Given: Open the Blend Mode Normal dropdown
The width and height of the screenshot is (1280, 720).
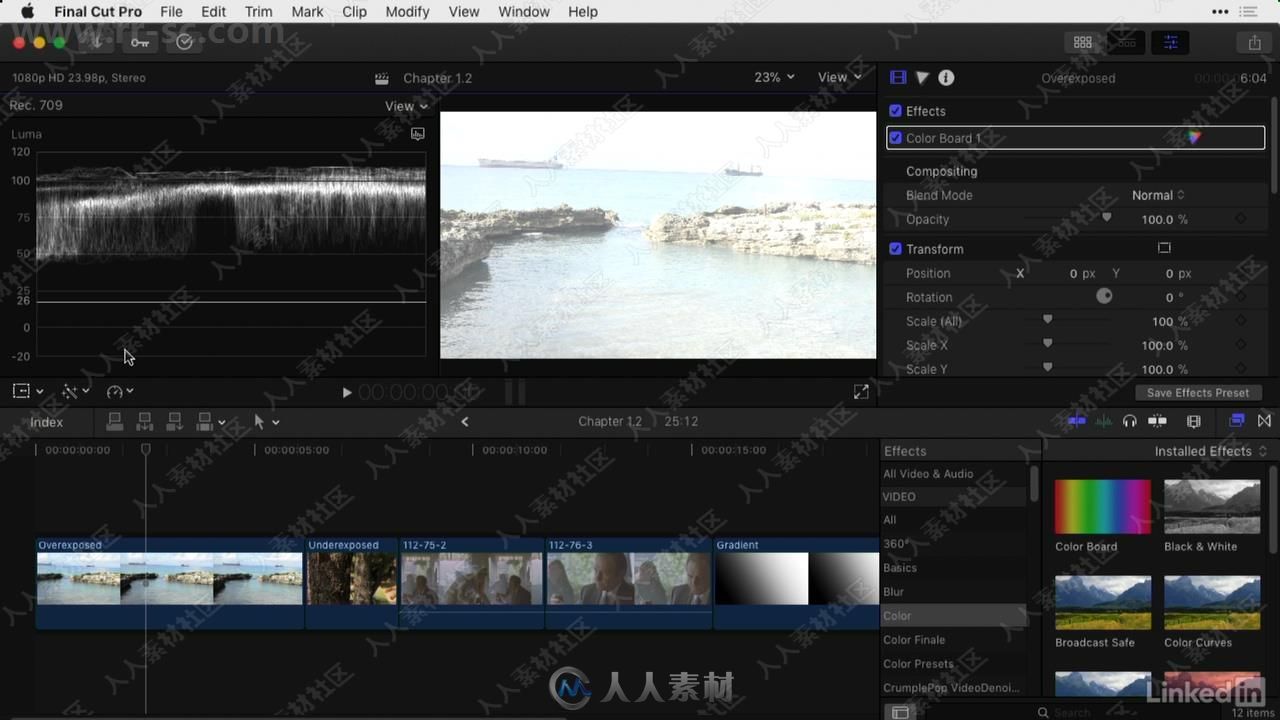Looking at the screenshot, I should pyautogui.click(x=1158, y=195).
